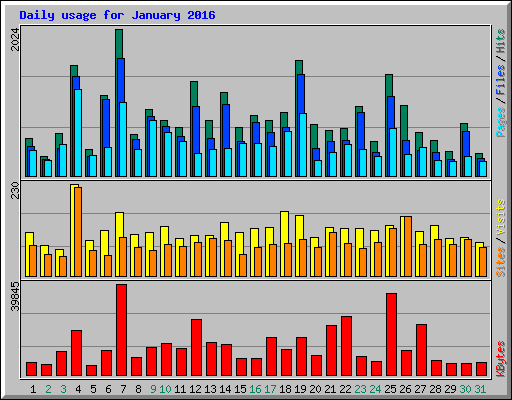Viewport: 512px width, 400px height.
Task: Click day label 21 on x-axis
Action: point(330,389)
